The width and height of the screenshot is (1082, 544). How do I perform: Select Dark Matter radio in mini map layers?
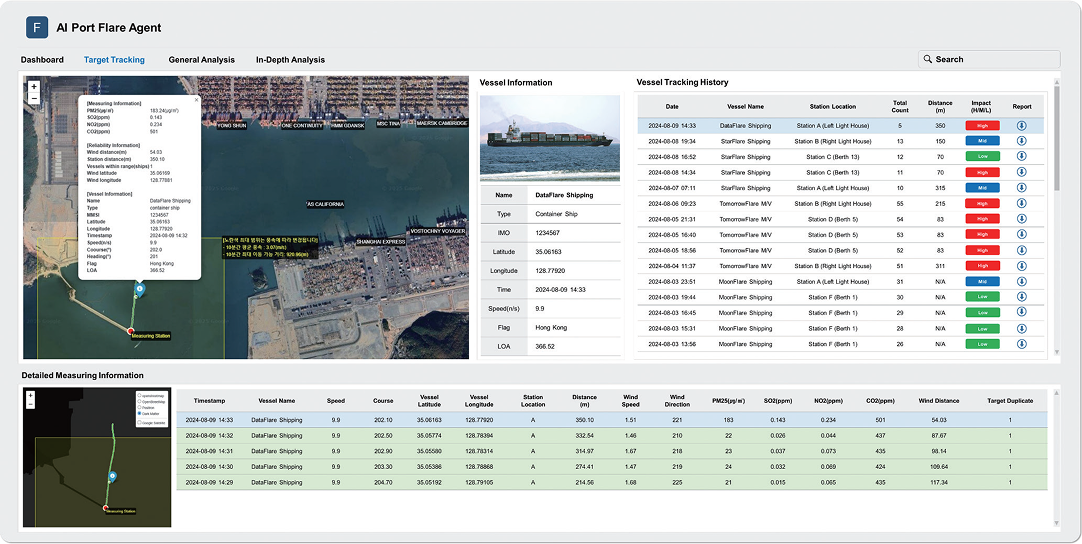click(x=141, y=415)
